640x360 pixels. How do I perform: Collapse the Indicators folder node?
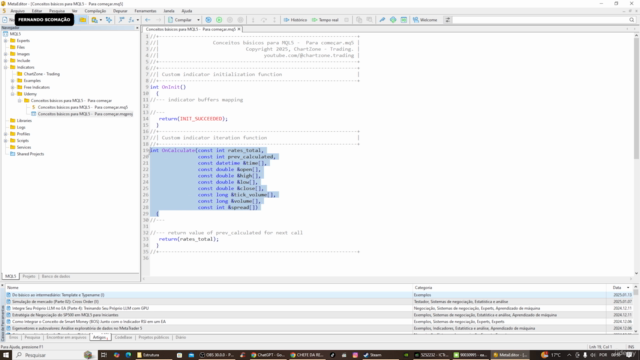pos(6,67)
